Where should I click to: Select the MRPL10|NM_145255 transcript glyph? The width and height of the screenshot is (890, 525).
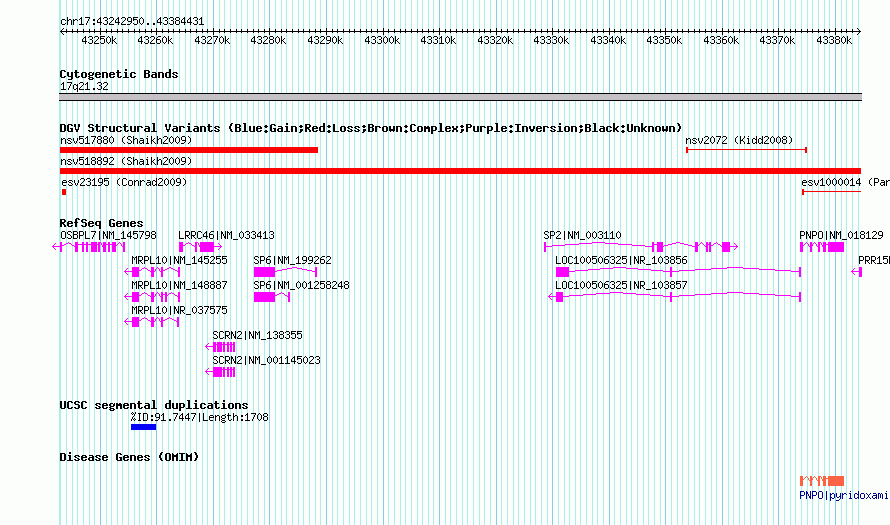coord(152,272)
